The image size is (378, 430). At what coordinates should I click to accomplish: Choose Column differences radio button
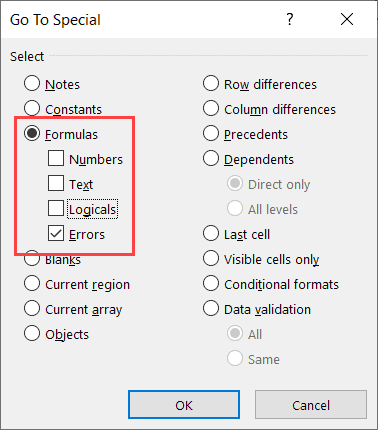[x=211, y=108]
